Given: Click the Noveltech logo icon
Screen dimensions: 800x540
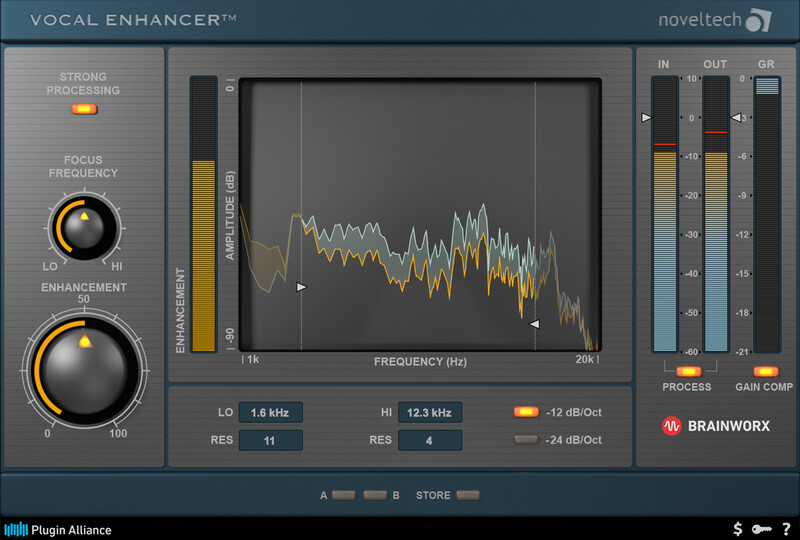Looking at the screenshot, I should (x=761, y=21).
